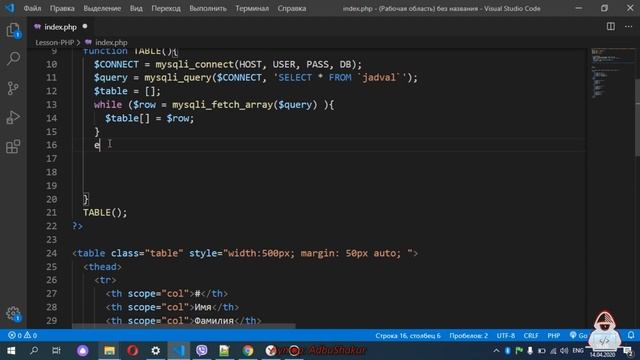Screen dimensions: 640x360
Task: Open the Run and Debug view
Action: pyautogui.click(x=13, y=118)
